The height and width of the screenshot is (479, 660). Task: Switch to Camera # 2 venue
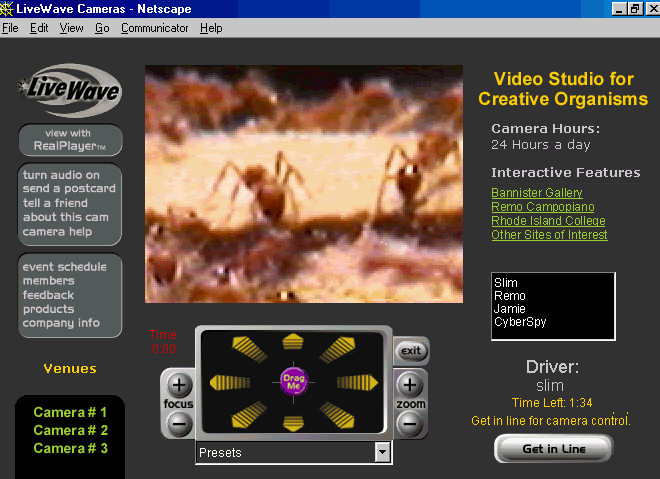point(70,430)
